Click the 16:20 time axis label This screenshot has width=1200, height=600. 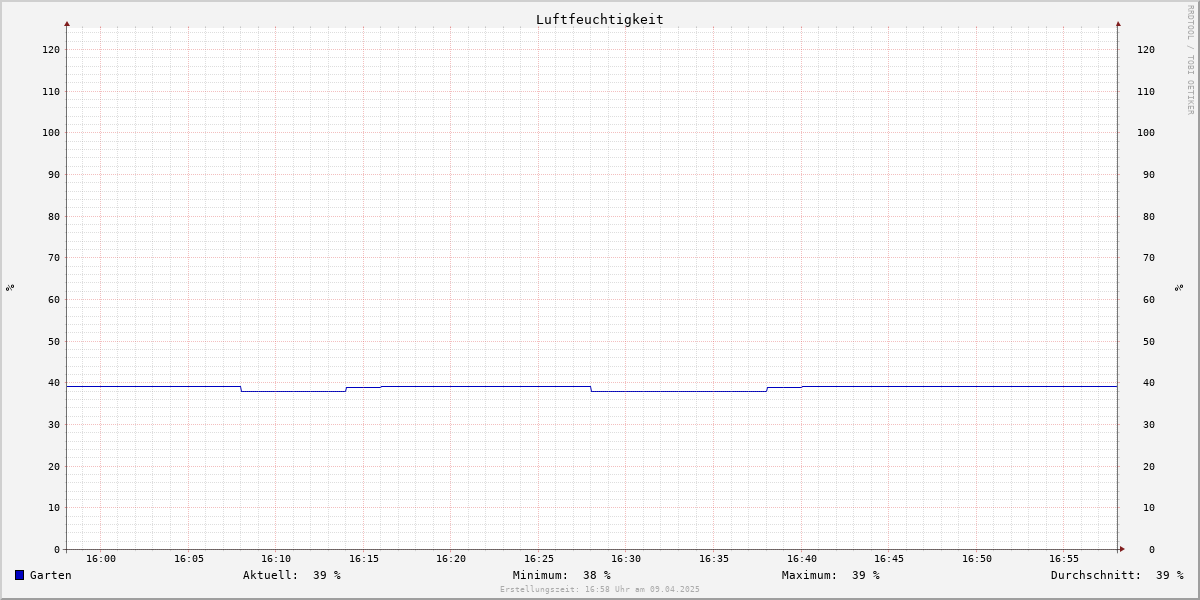(451, 559)
